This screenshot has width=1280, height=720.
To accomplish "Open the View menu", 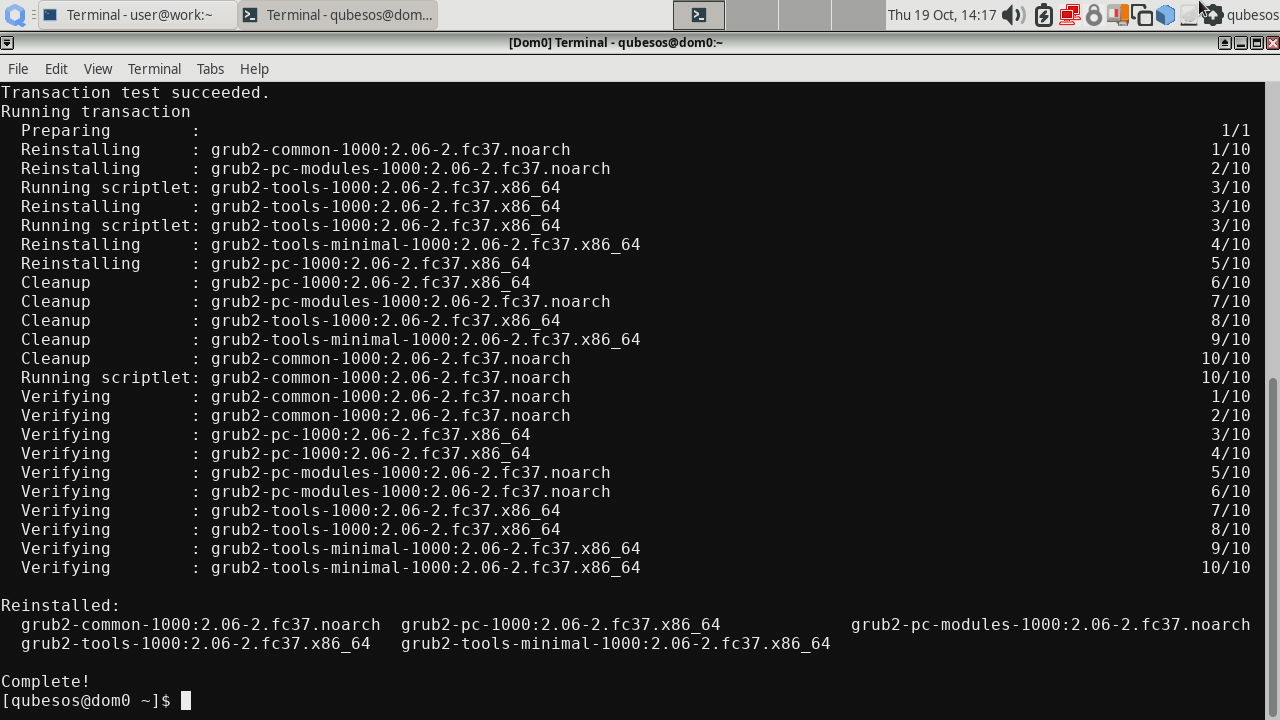I will (98, 69).
